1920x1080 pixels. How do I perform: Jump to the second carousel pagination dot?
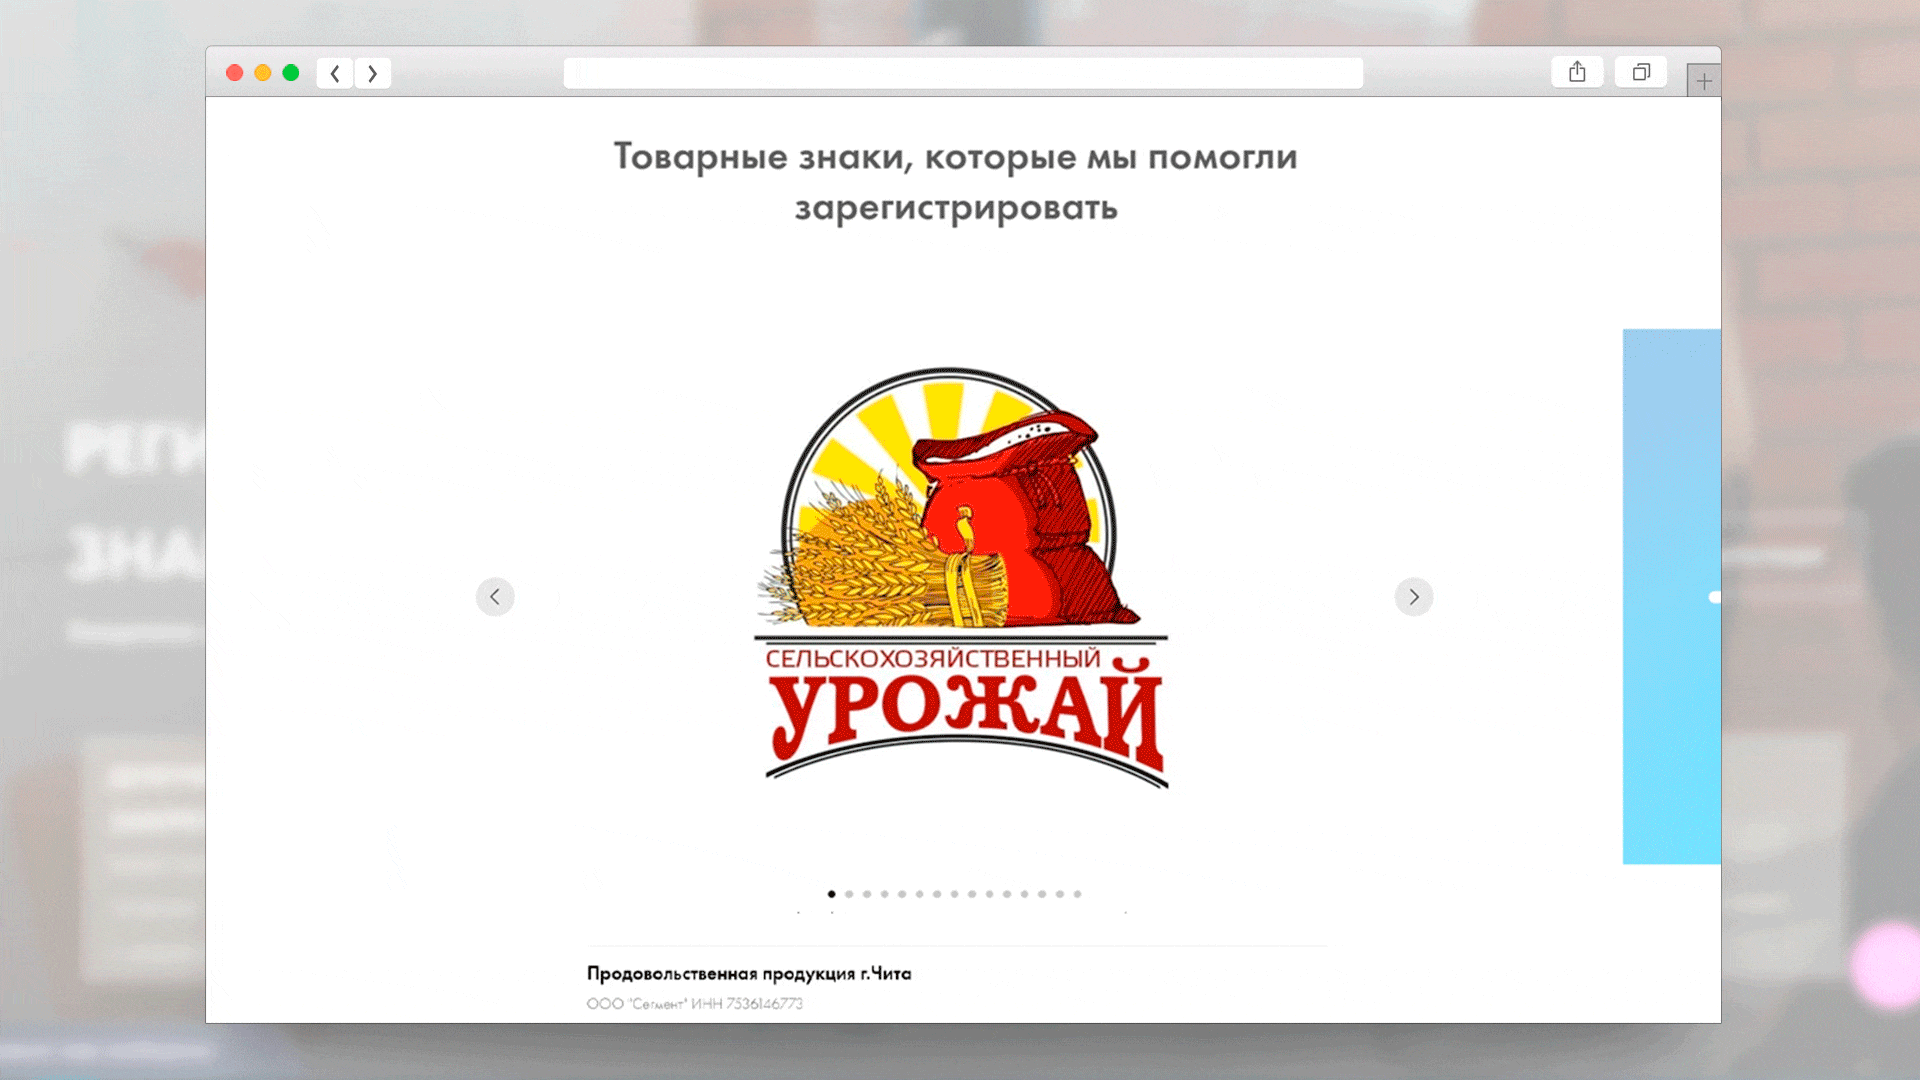click(x=849, y=894)
